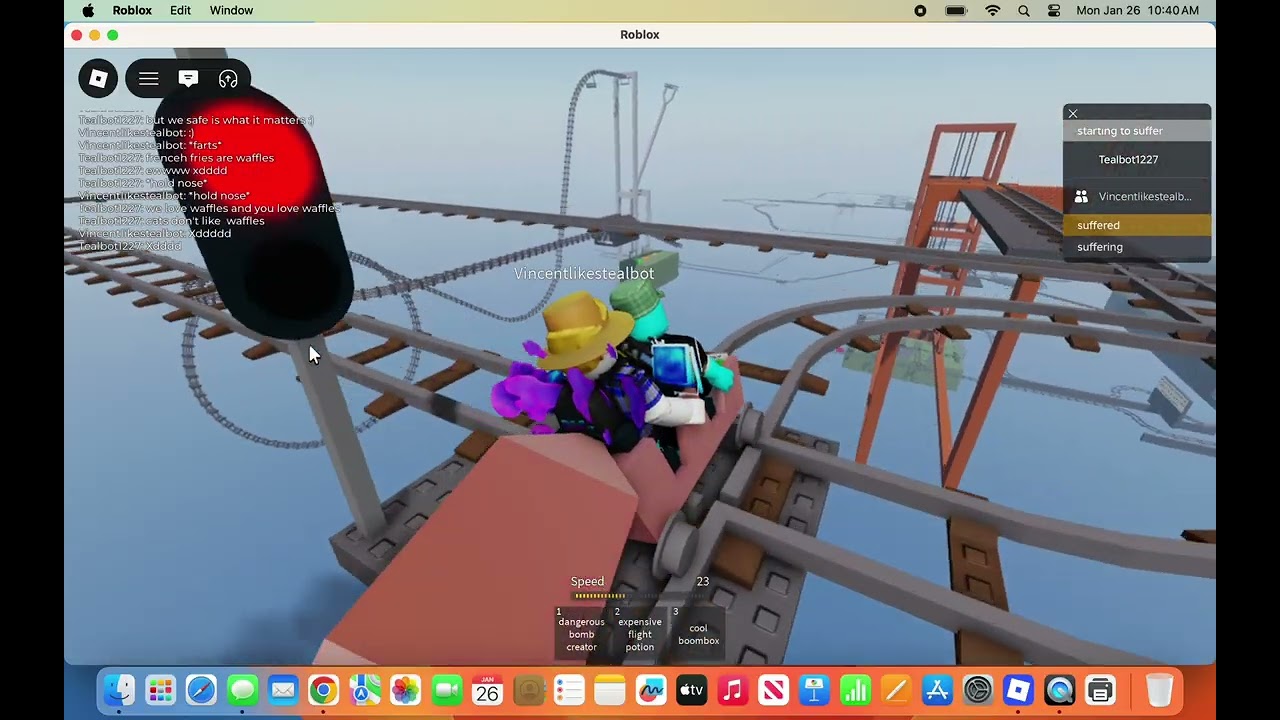Open Calendar from the dock
This screenshot has height=720, width=1280.
(487, 690)
